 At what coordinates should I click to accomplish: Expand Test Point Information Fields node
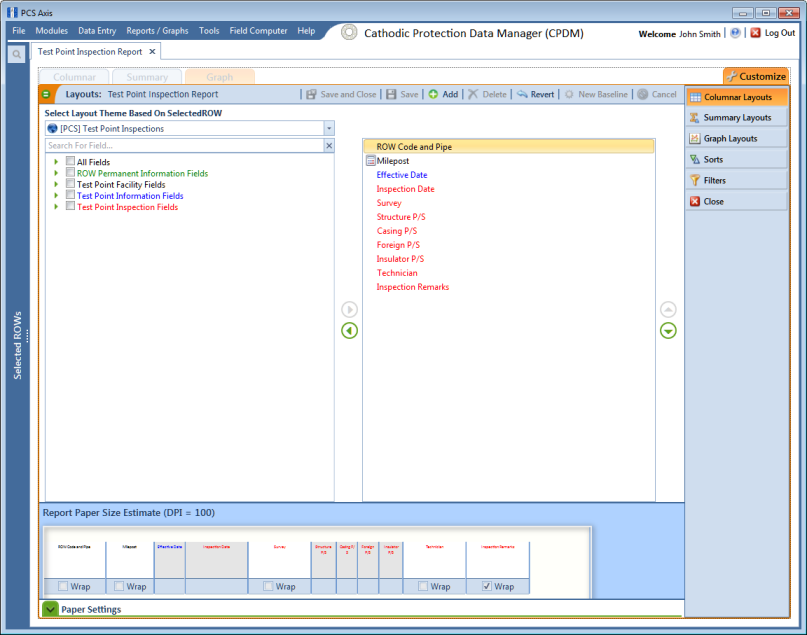[x=56, y=196]
